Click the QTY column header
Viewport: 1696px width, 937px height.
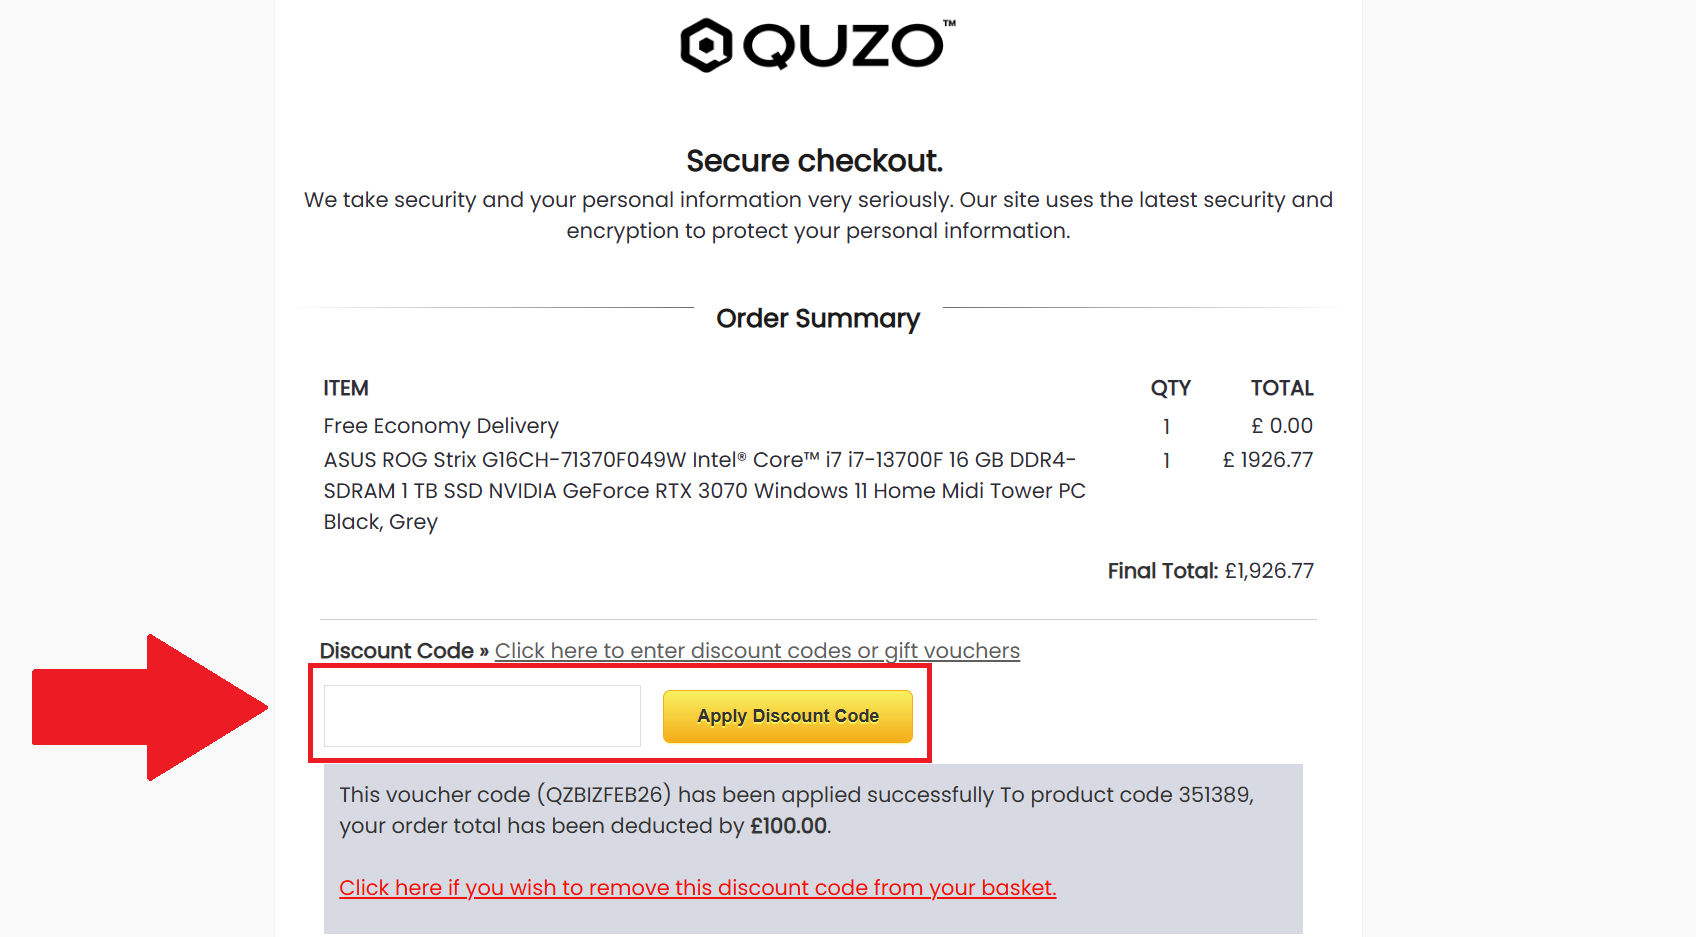click(1170, 388)
